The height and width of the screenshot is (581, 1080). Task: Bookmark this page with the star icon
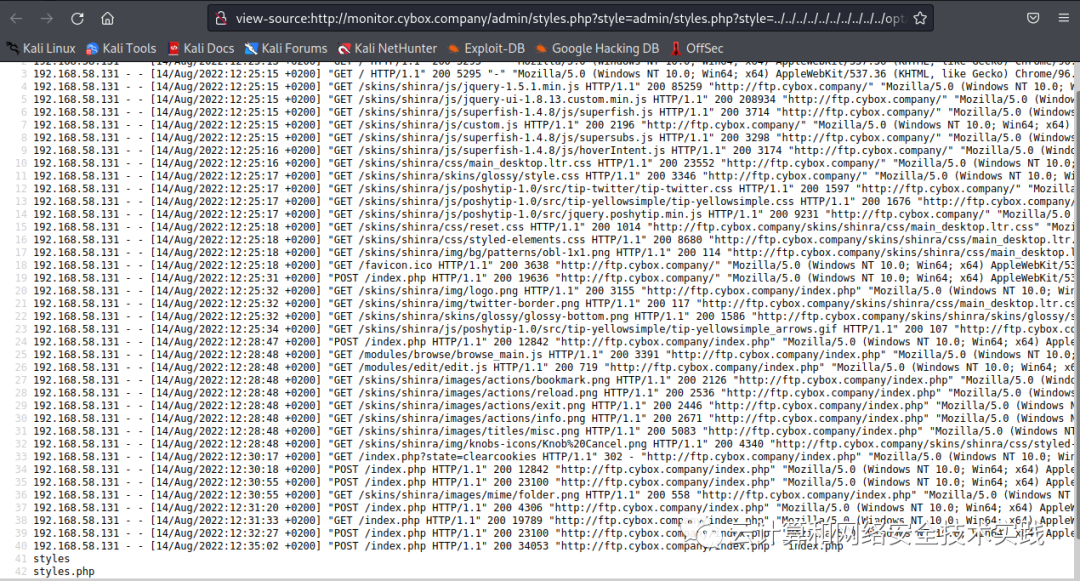point(920,19)
